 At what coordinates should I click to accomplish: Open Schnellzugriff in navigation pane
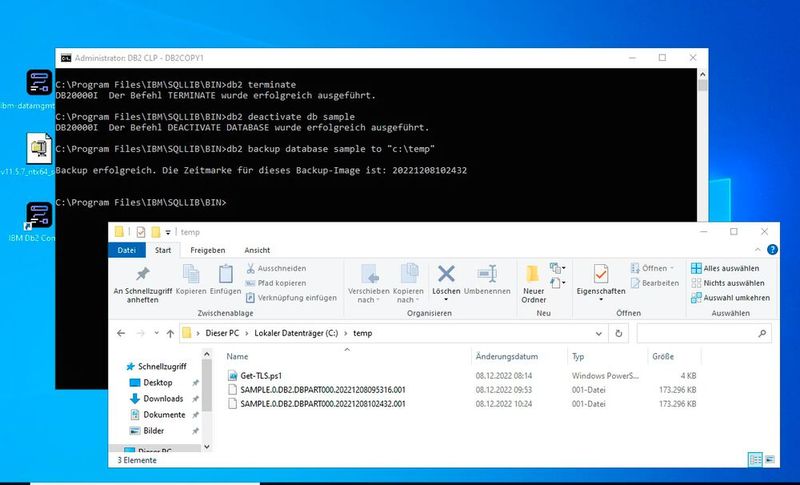click(x=156, y=366)
